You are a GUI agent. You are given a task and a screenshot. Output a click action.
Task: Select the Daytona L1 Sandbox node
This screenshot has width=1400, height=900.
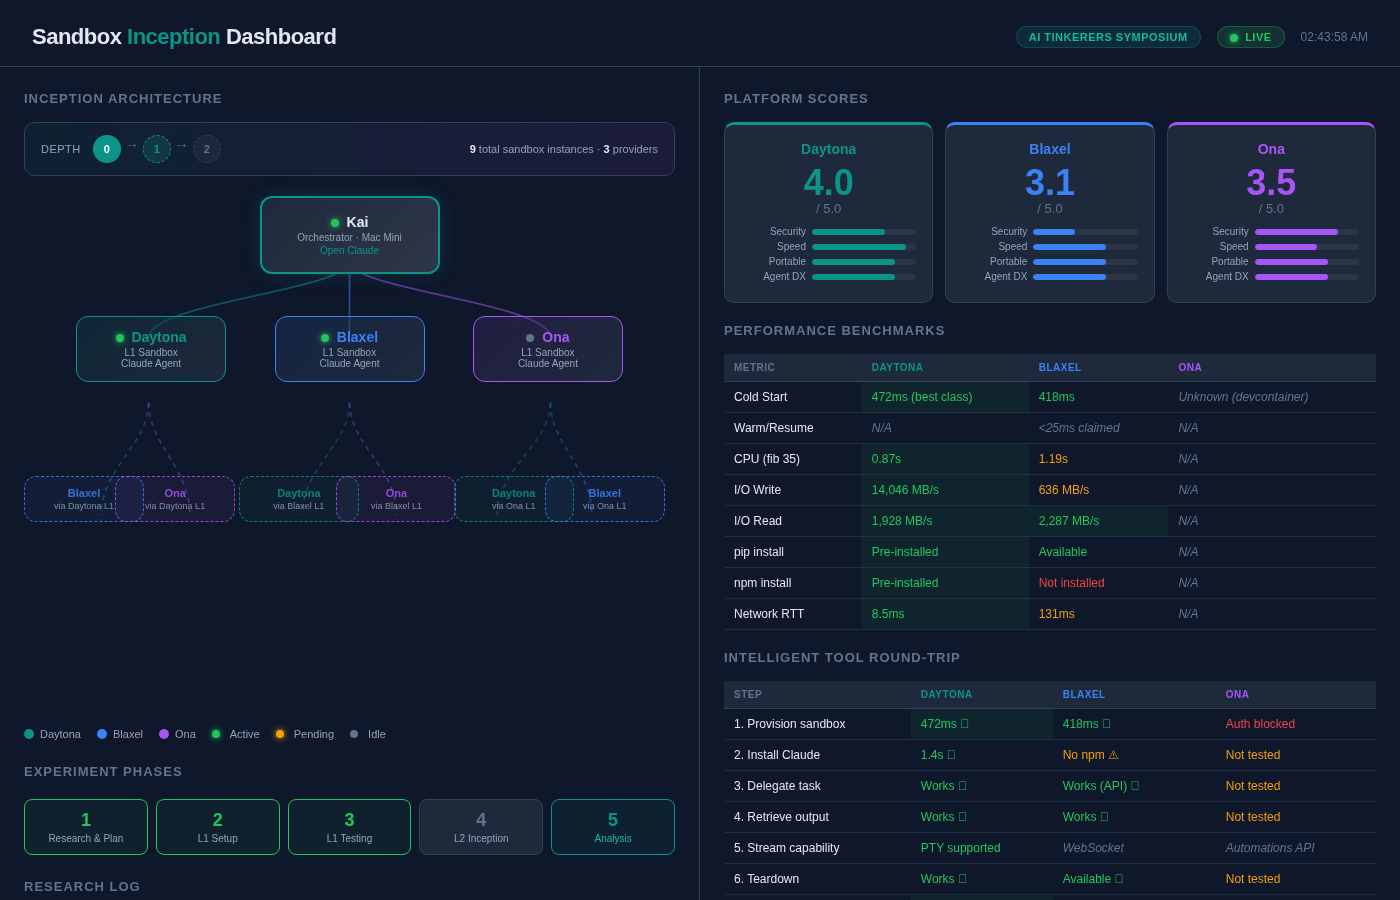click(151, 349)
